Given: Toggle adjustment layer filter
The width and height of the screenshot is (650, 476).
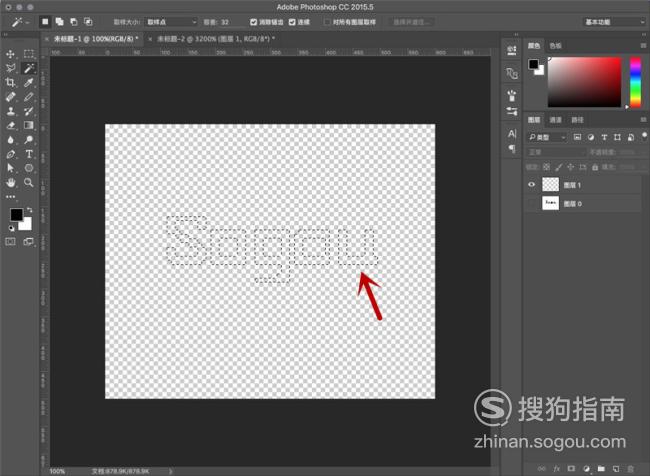Looking at the screenshot, I should coord(591,137).
